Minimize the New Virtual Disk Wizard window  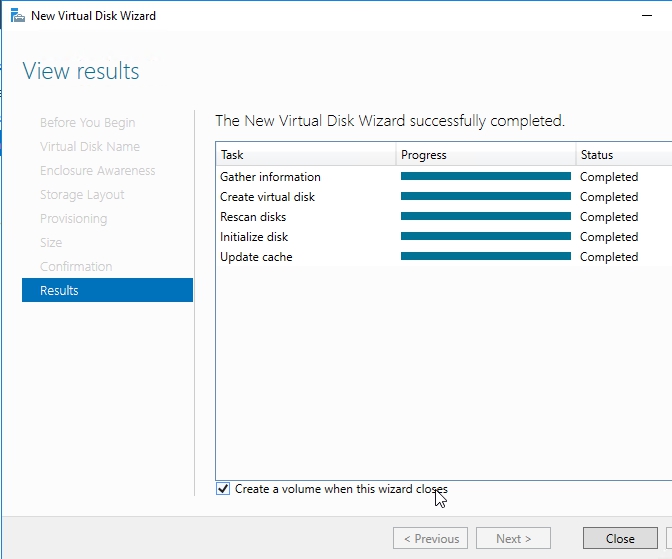pos(647,15)
